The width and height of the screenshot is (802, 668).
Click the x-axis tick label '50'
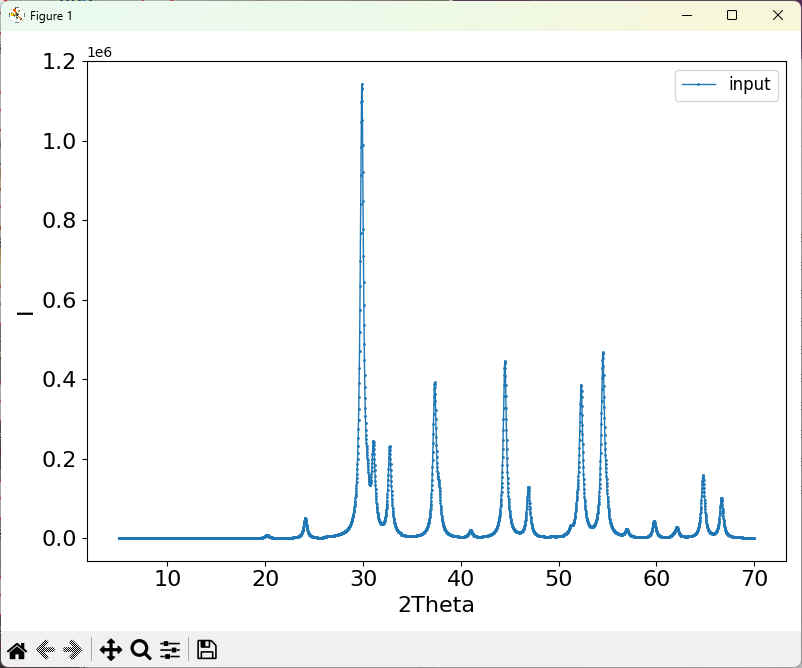pyautogui.click(x=559, y=578)
